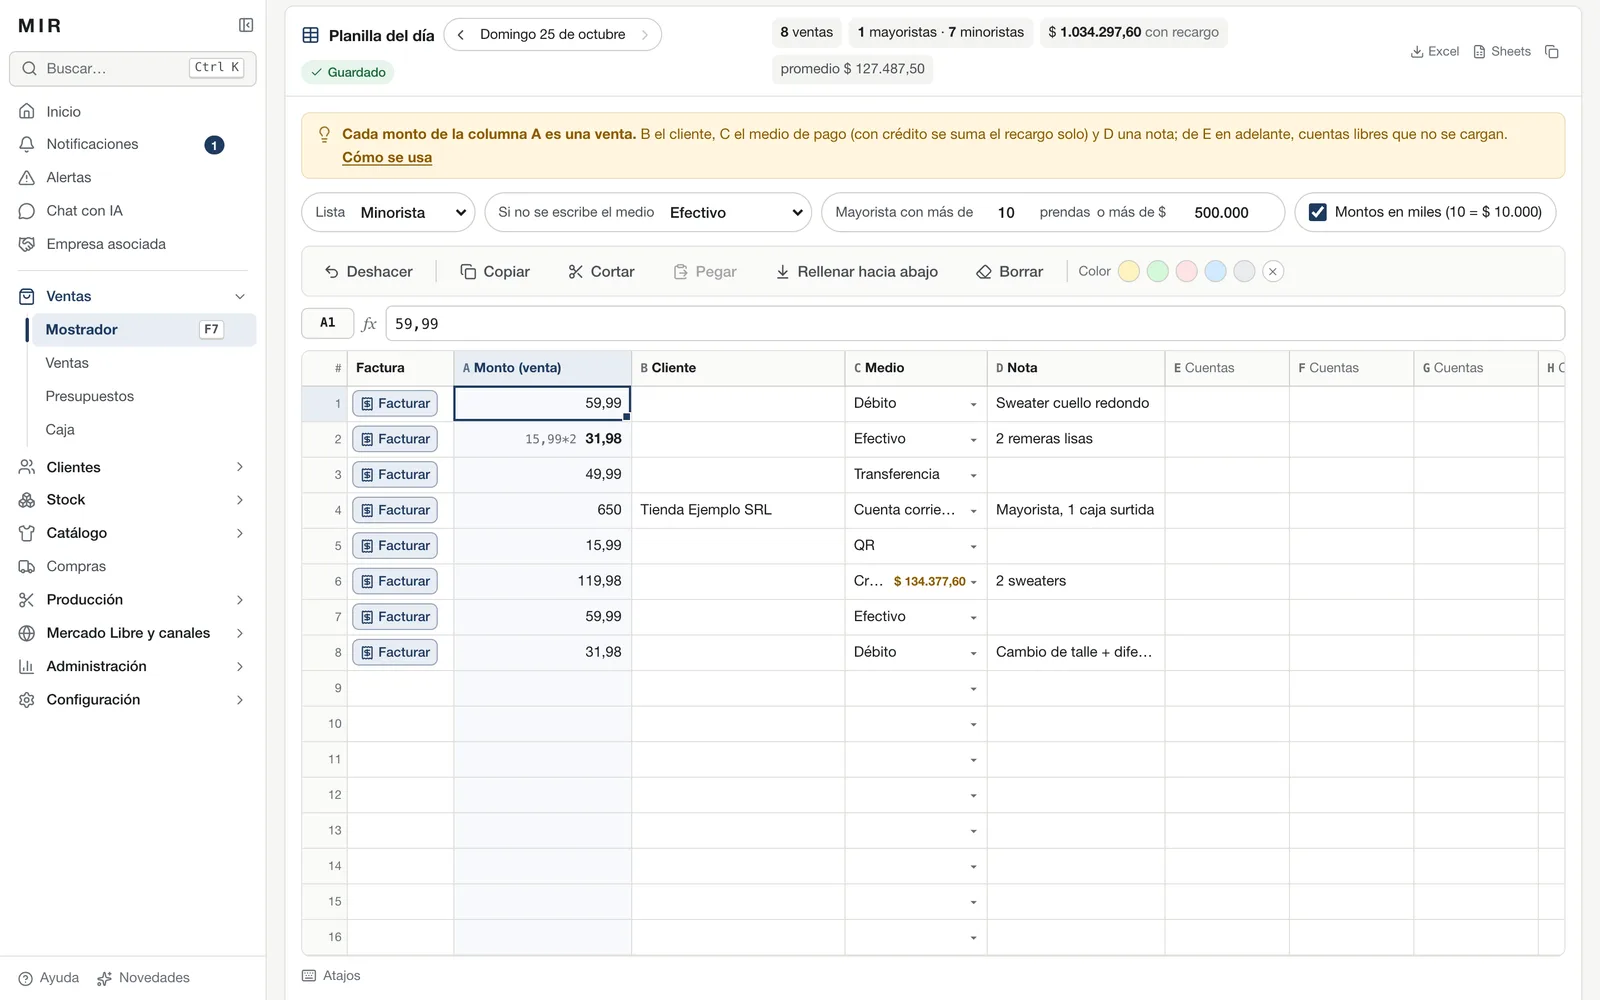The width and height of the screenshot is (1600, 1000).
Task: Open the Lista Minorista dropdown
Action: (x=388, y=212)
